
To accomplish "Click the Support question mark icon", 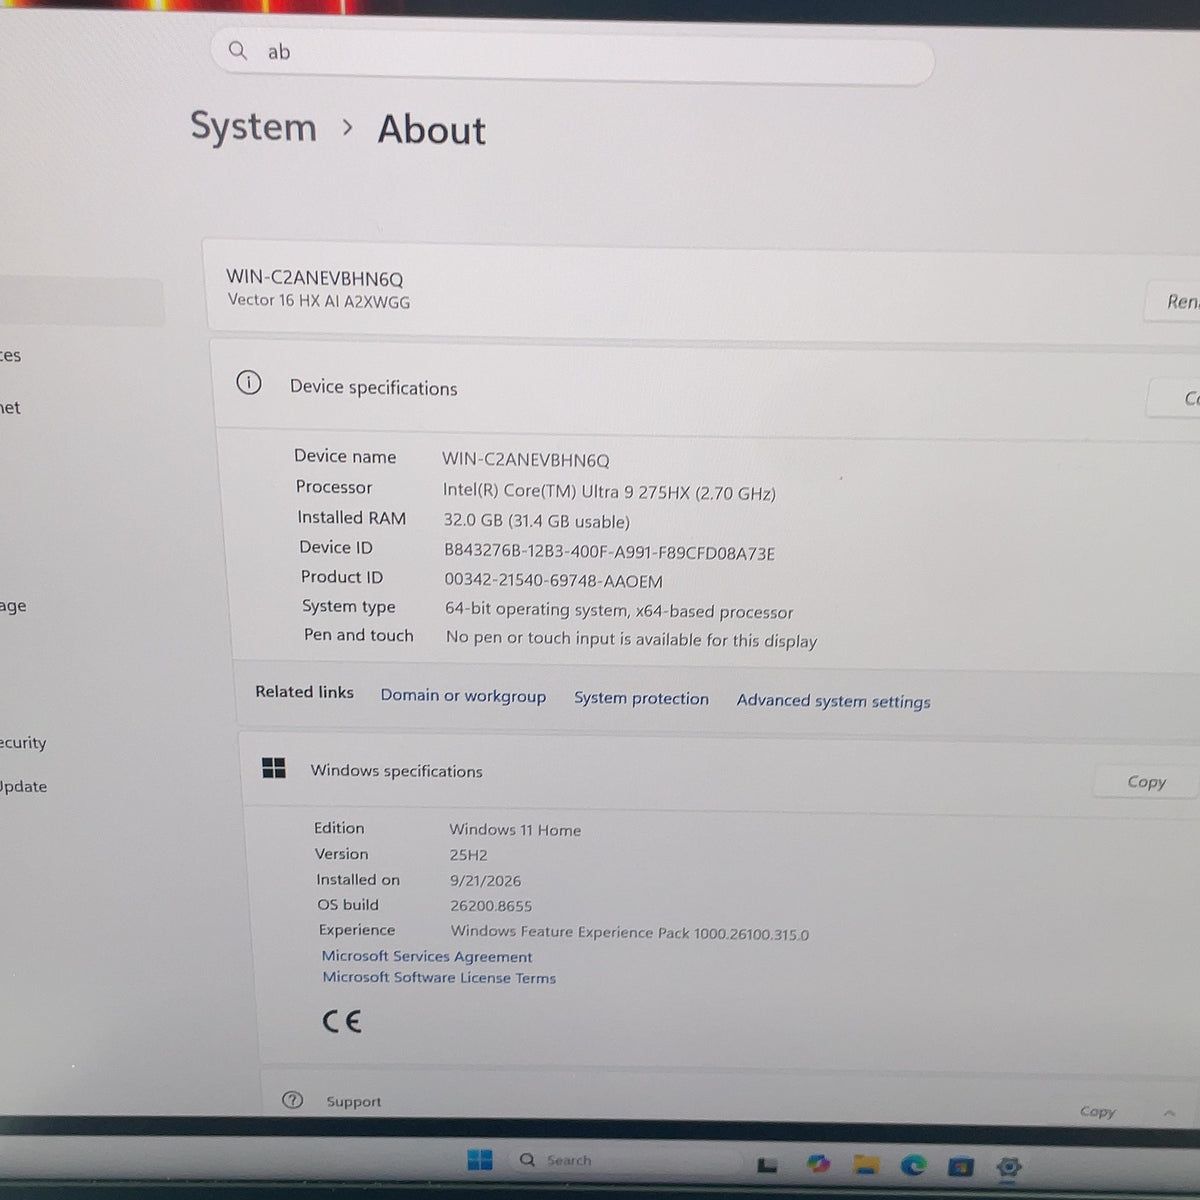I will point(292,1100).
